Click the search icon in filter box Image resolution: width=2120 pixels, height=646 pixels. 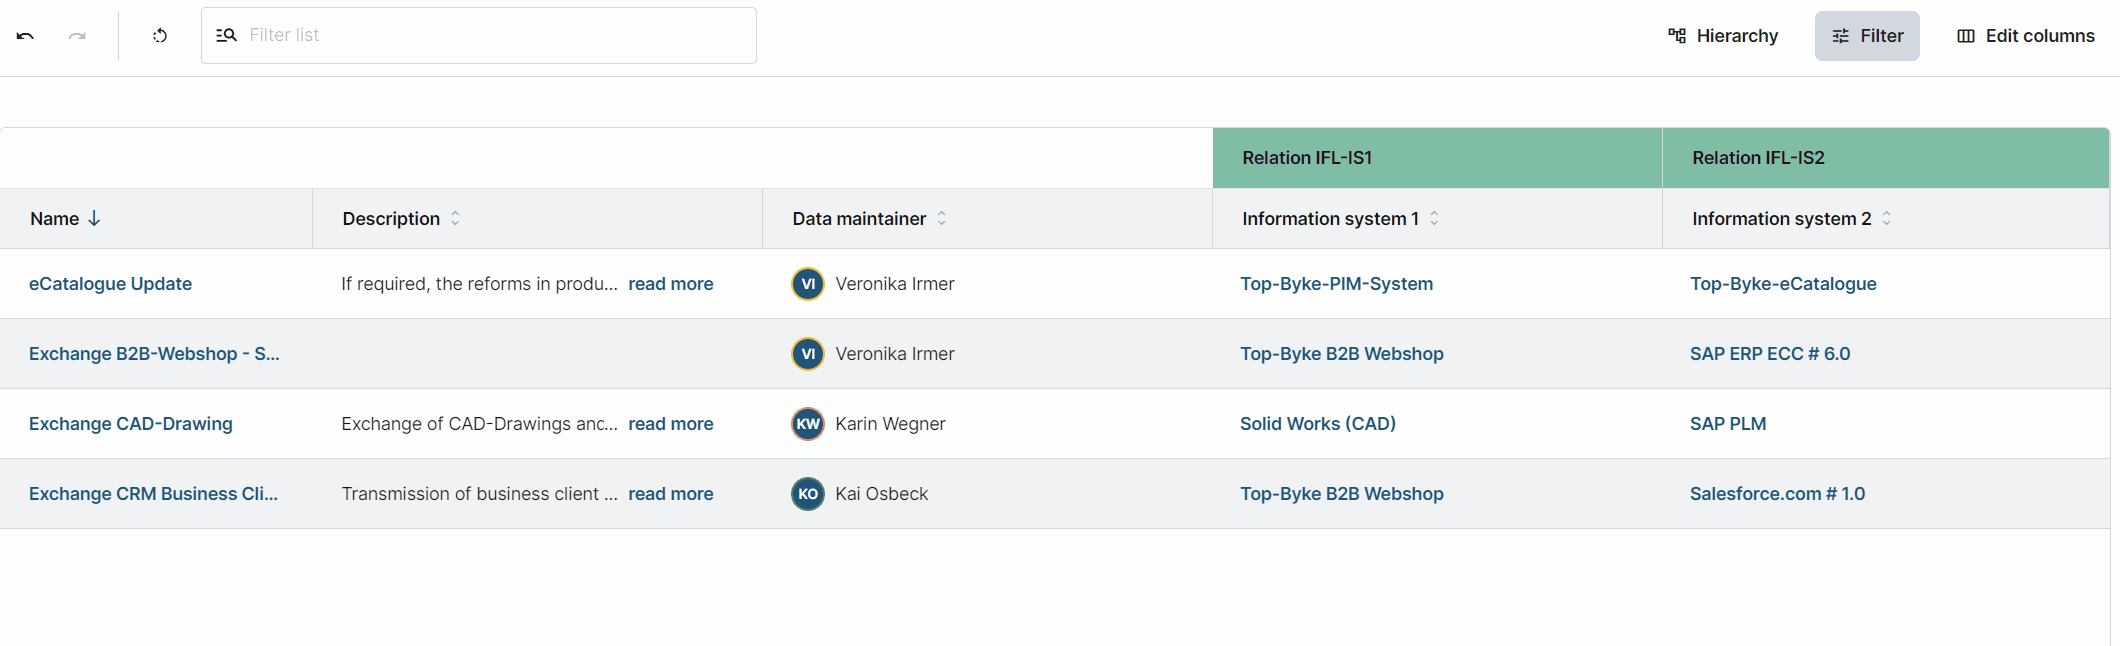pos(227,36)
